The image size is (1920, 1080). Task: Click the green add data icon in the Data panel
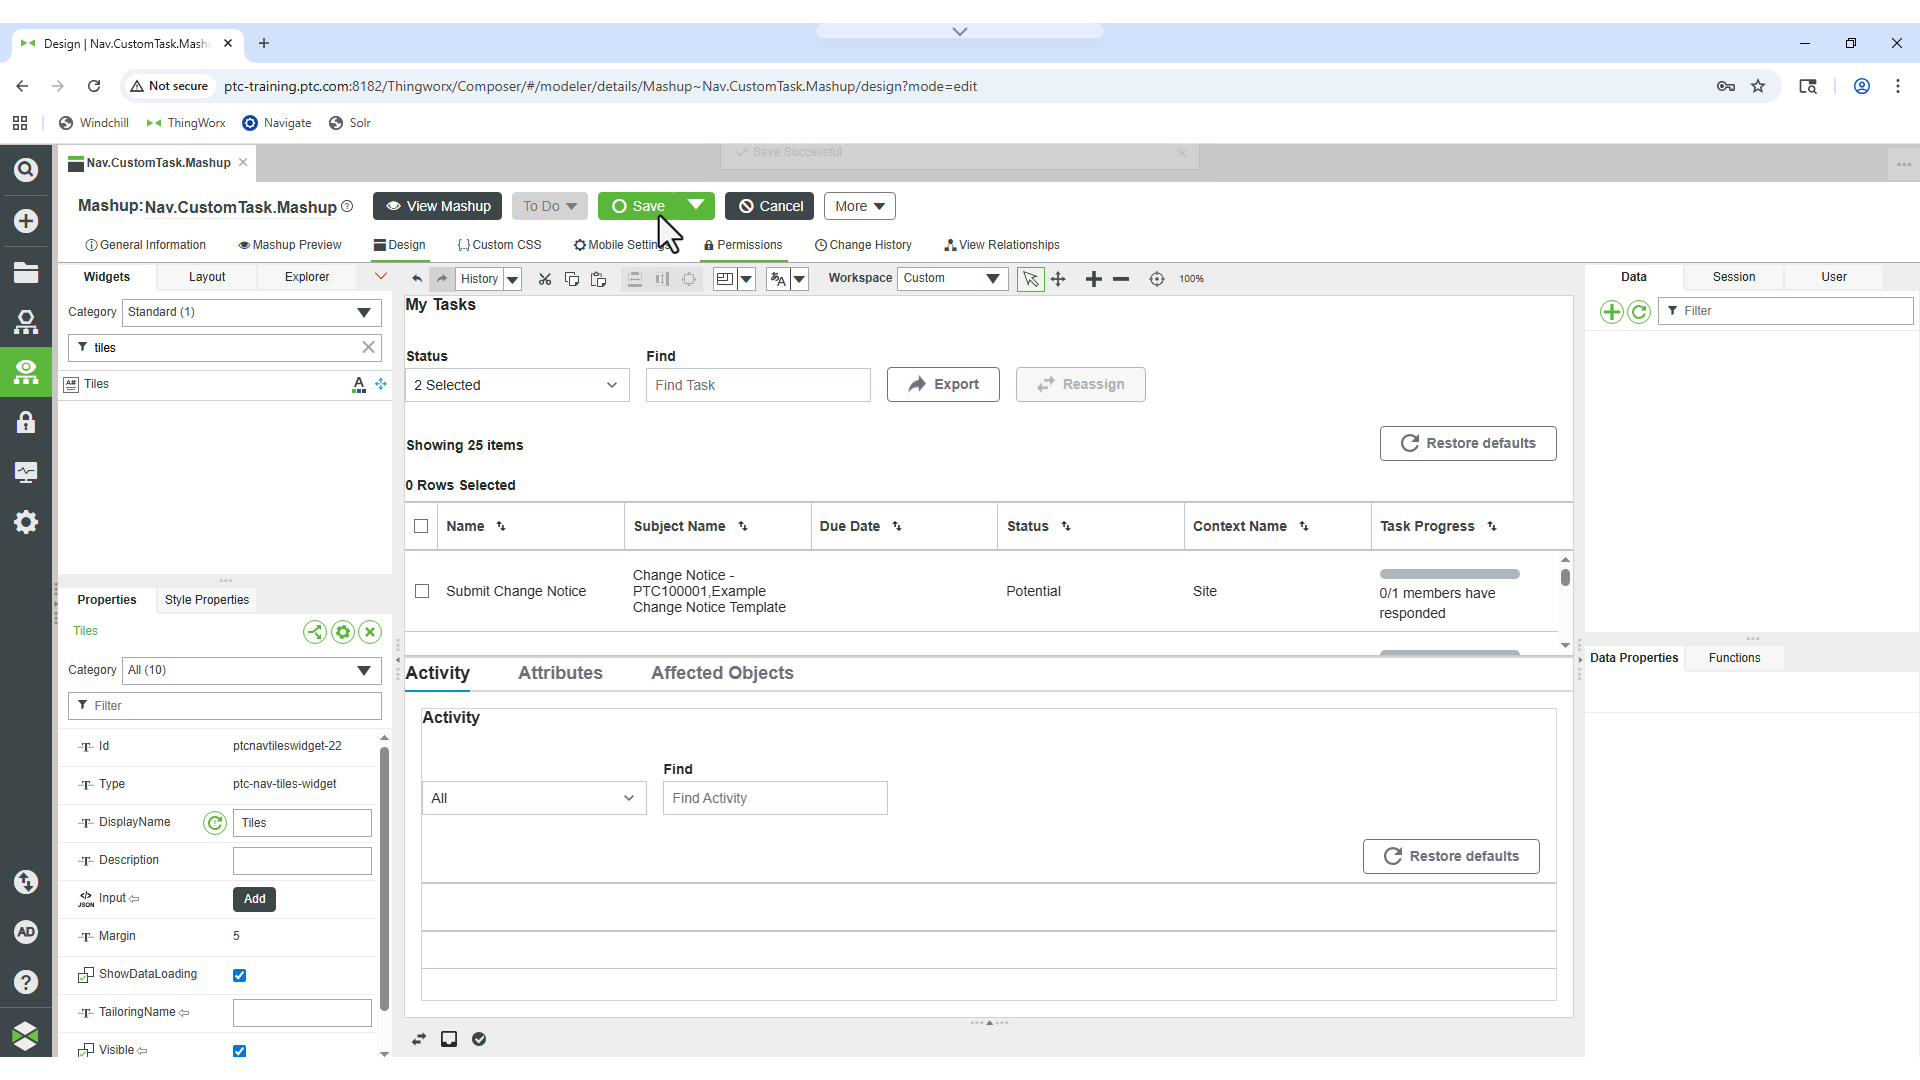1612,312
